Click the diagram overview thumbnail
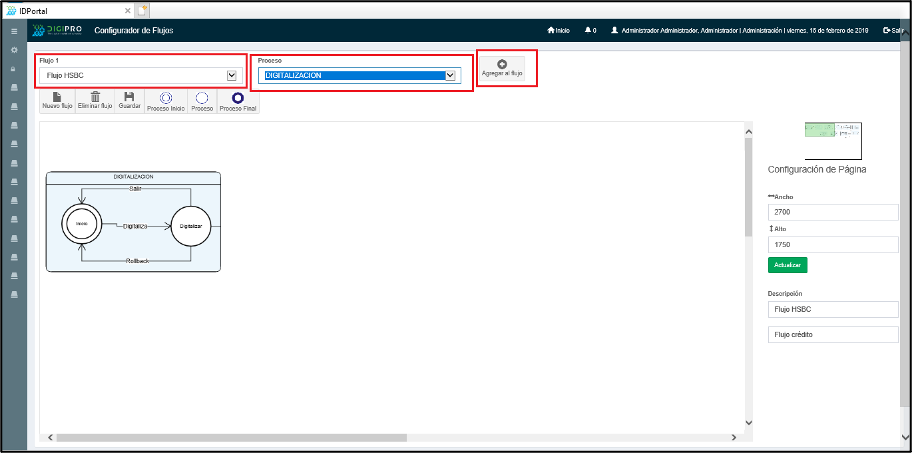Viewport: 912px width, 454px height. 833,139
